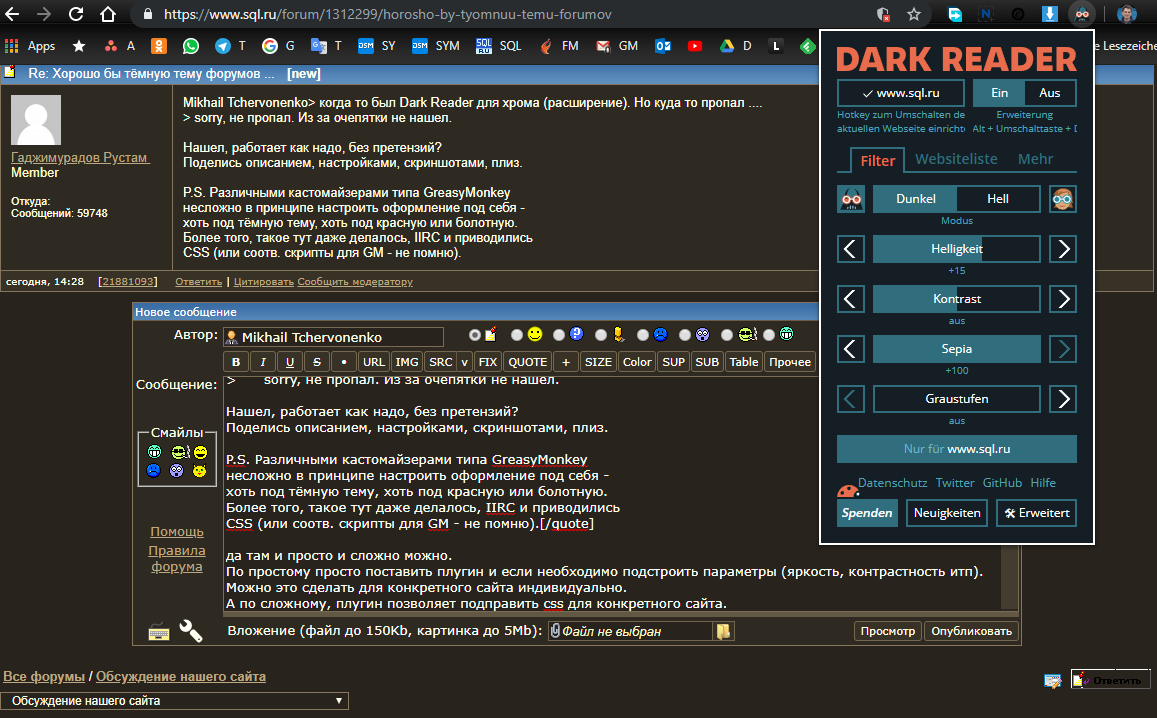Open the YouTube bookmark icon

695,46
